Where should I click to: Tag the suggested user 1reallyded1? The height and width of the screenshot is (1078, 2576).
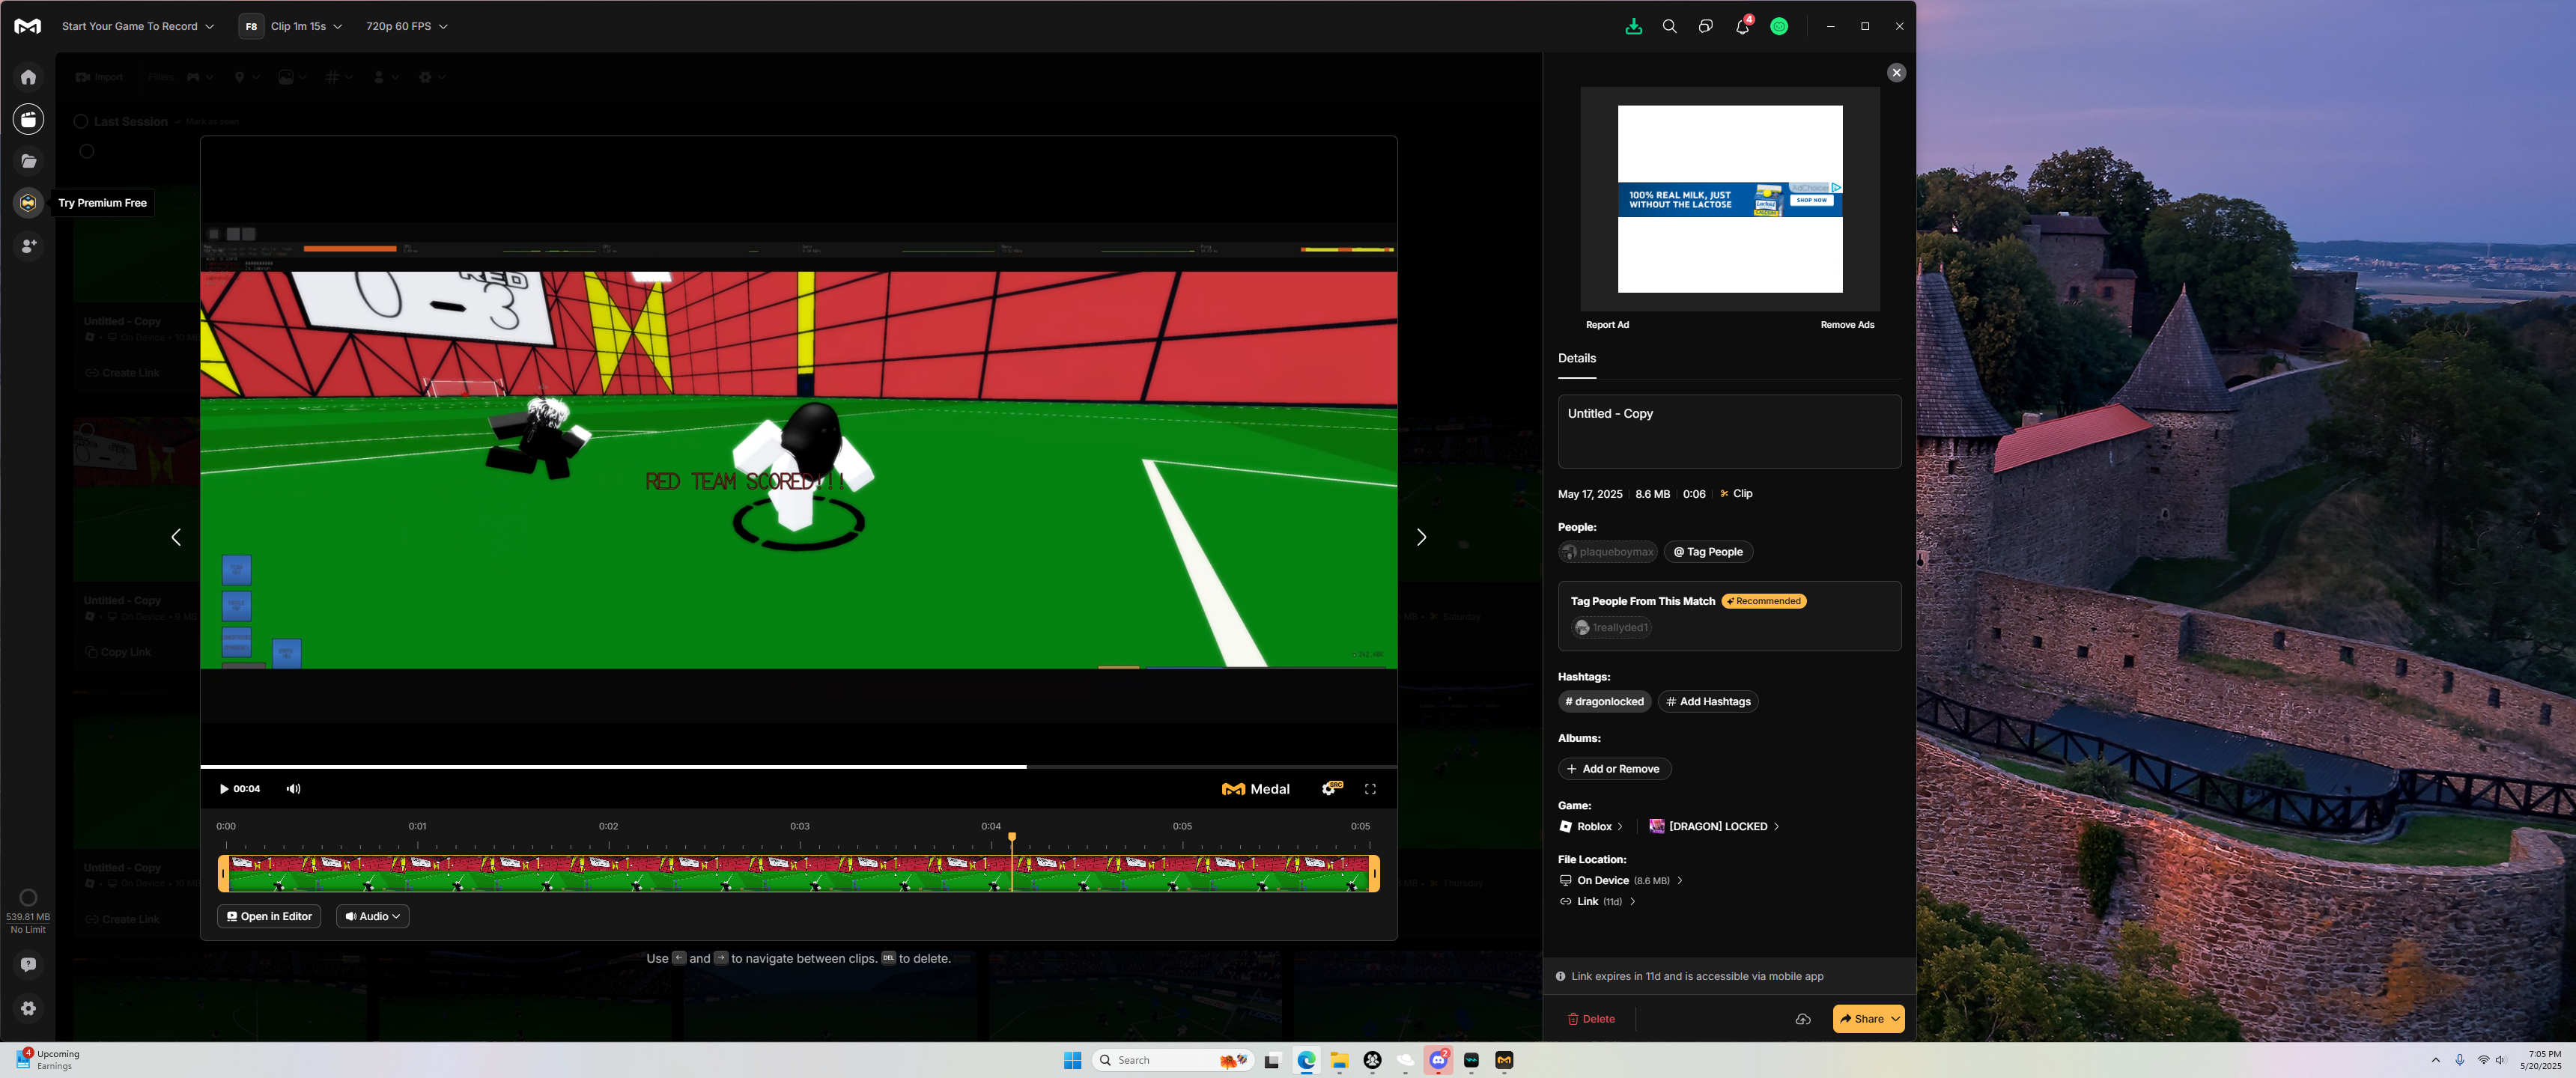pos(1611,628)
